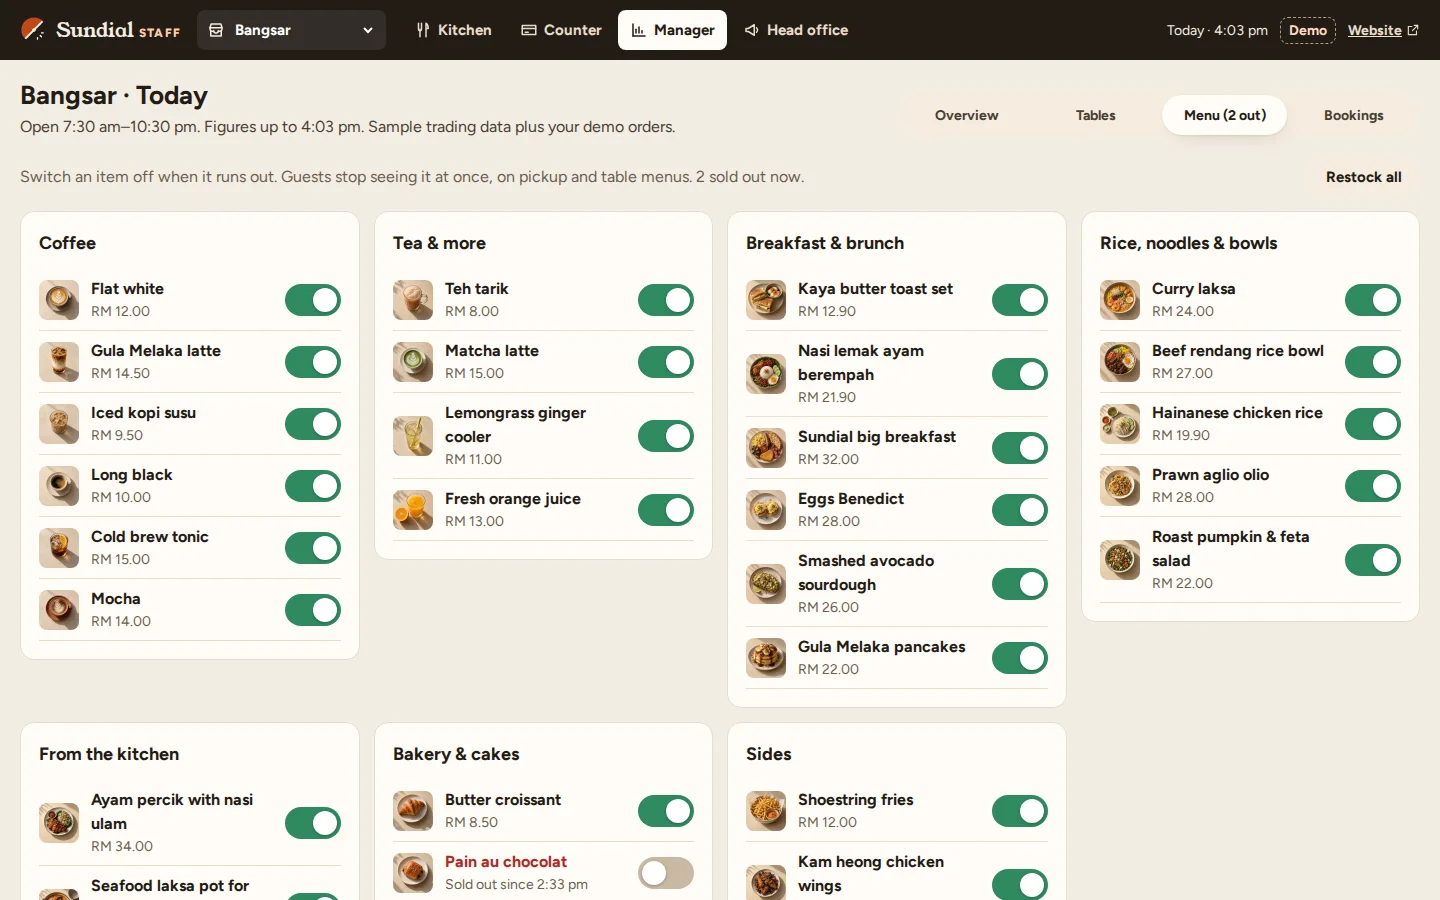Disable Beef rendang rice bowl
1440x900 pixels.
pyautogui.click(x=1373, y=362)
